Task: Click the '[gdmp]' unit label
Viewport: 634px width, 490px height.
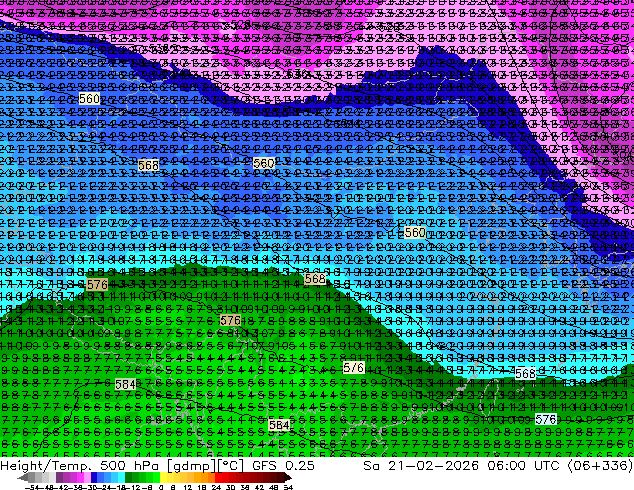Action: point(190,466)
